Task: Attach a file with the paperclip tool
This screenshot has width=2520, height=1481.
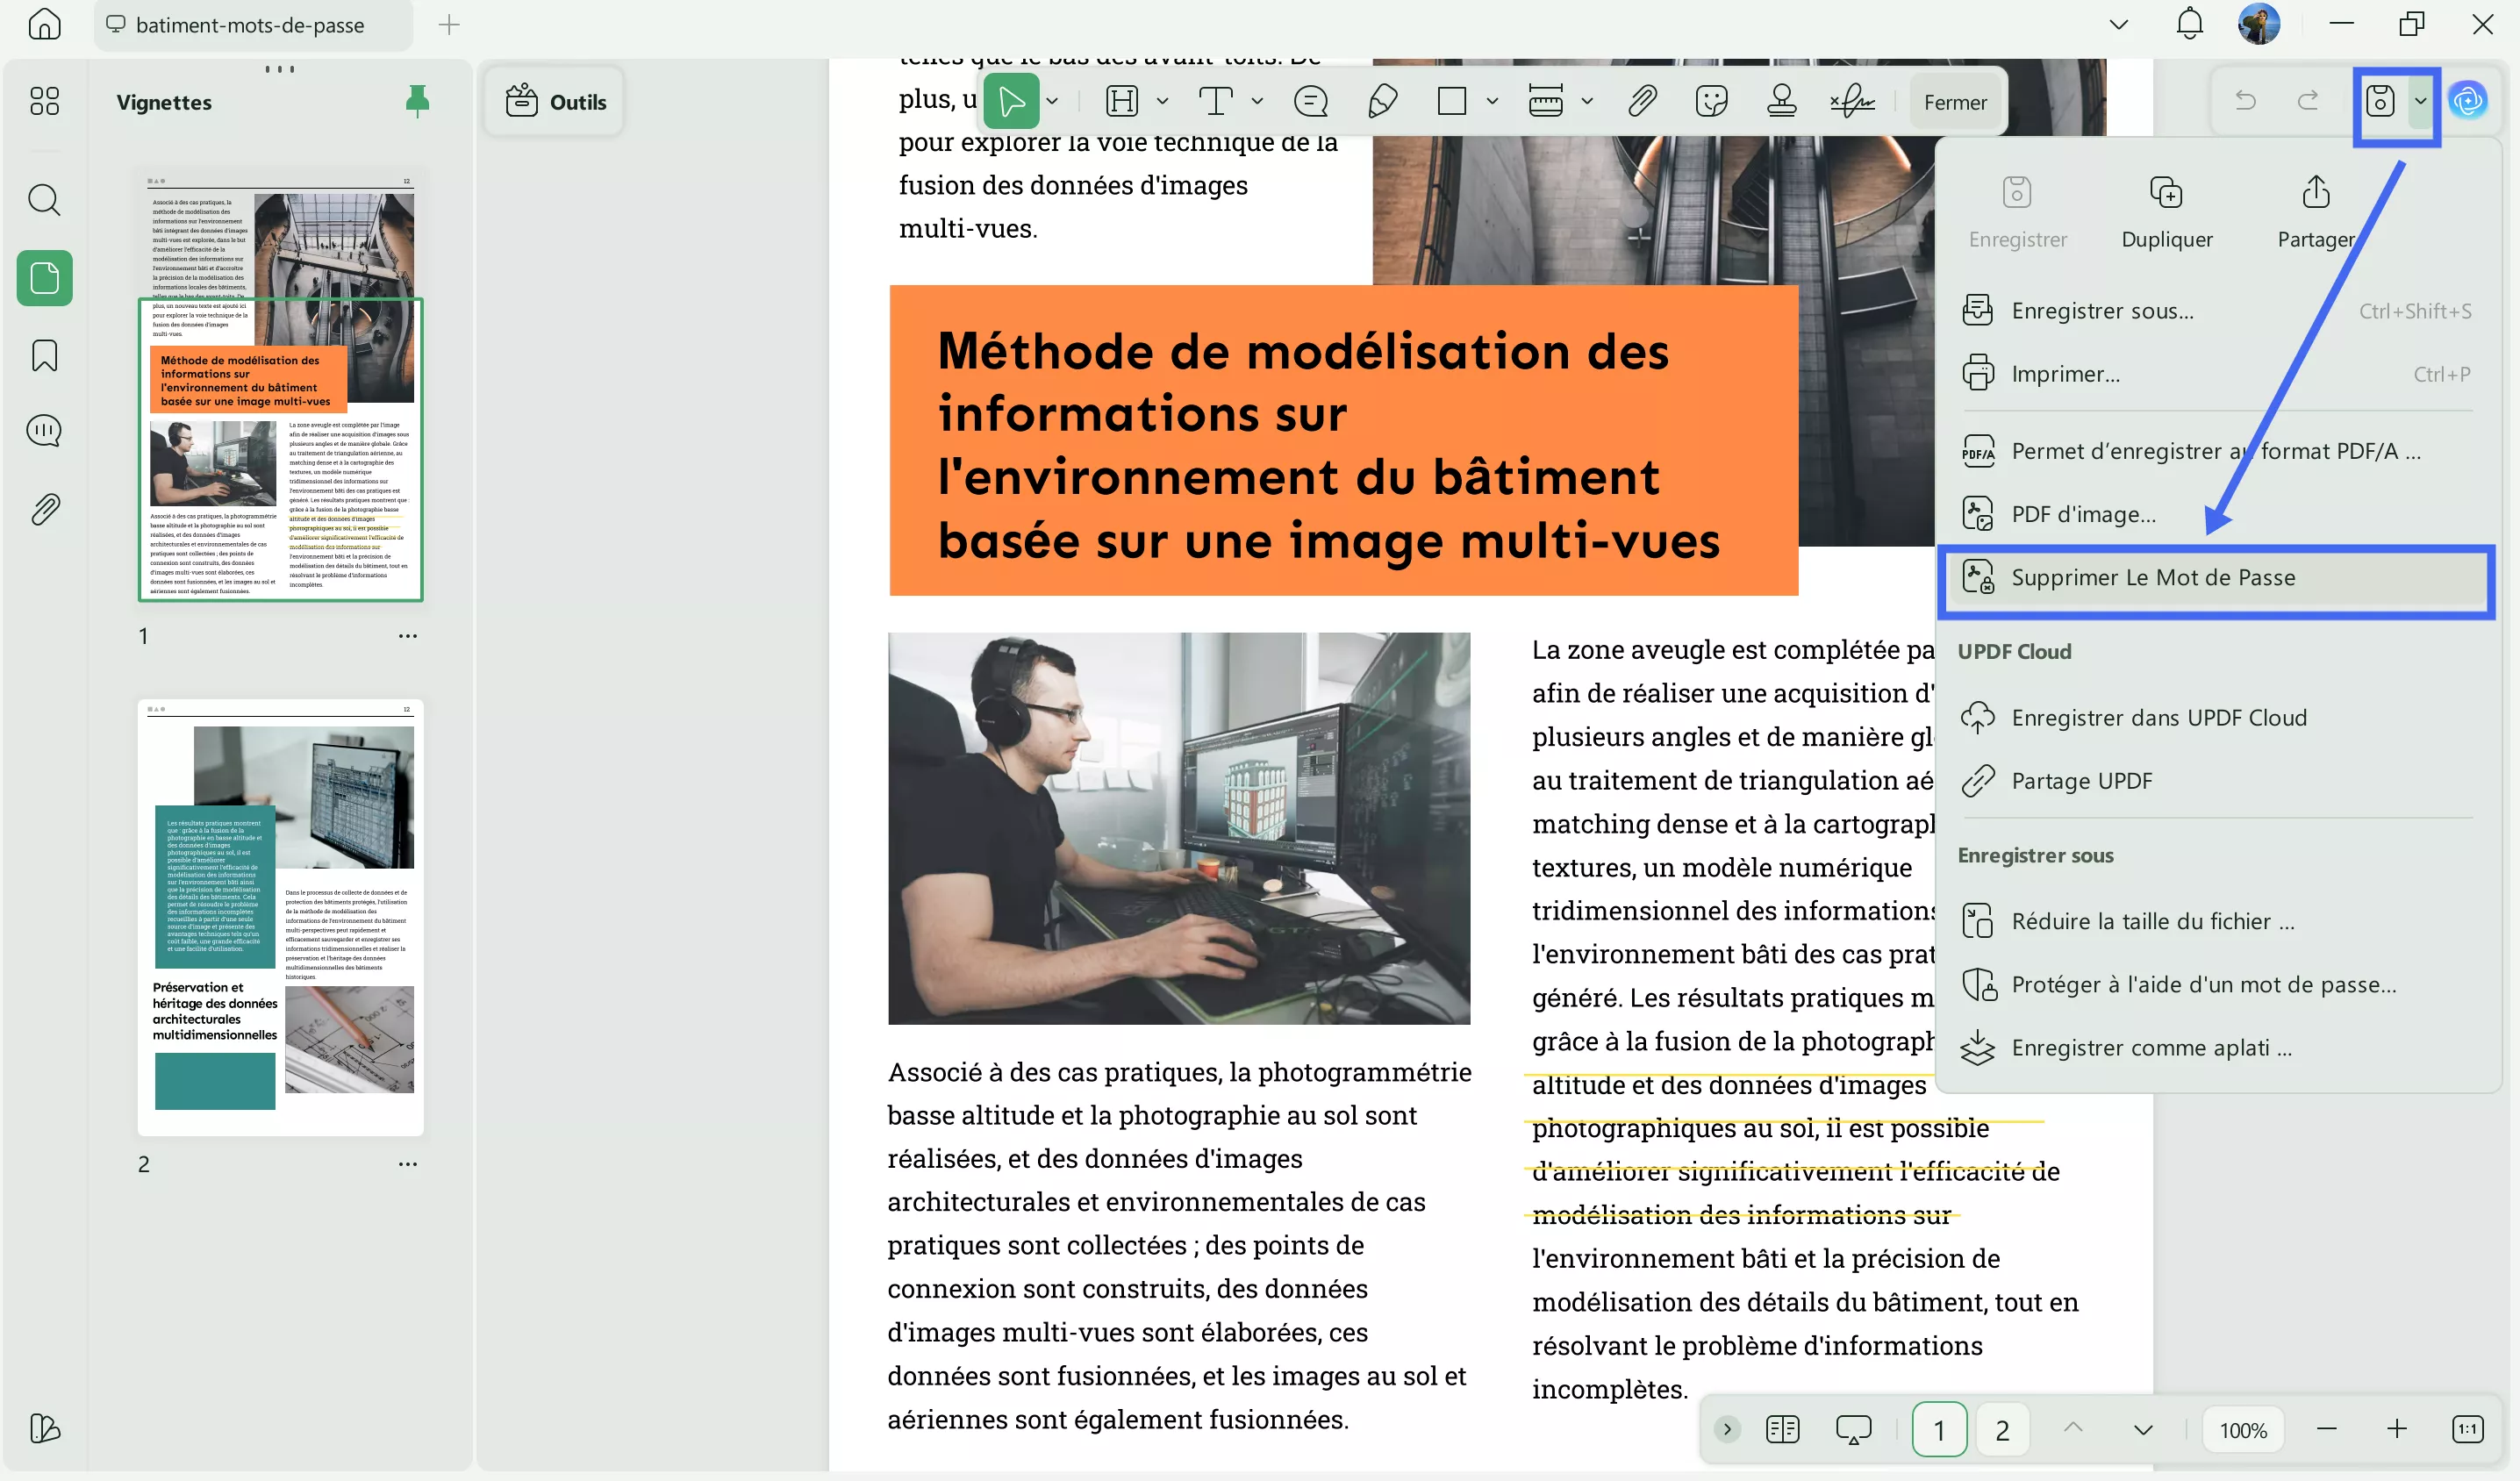Action: [x=1641, y=100]
